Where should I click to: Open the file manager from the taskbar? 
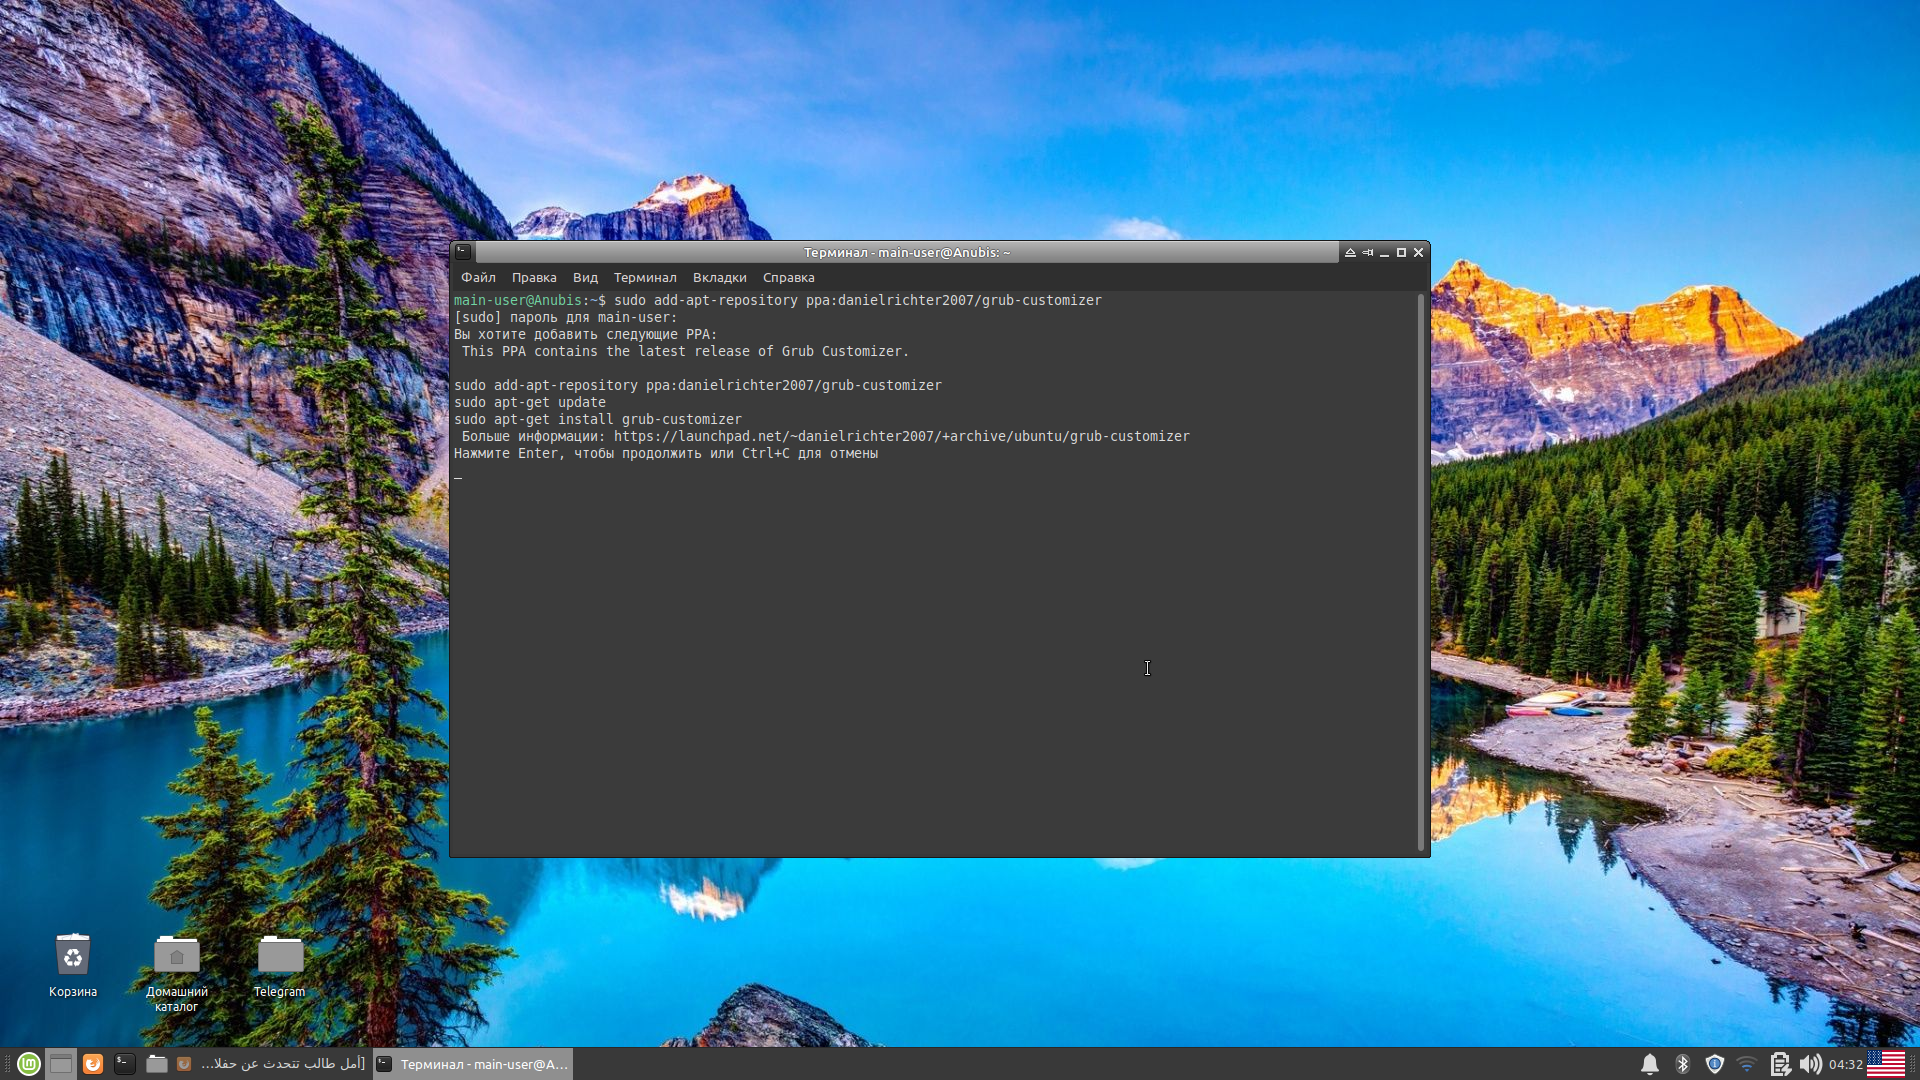point(157,1064)
